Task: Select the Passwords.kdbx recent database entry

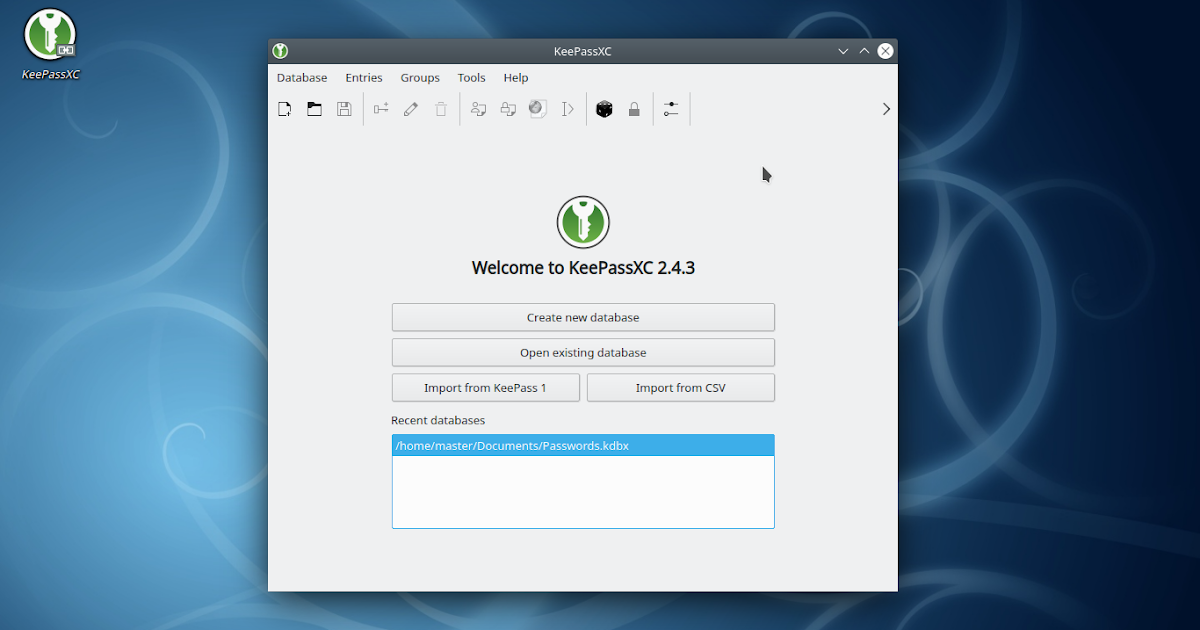Action: coord(583,445)
